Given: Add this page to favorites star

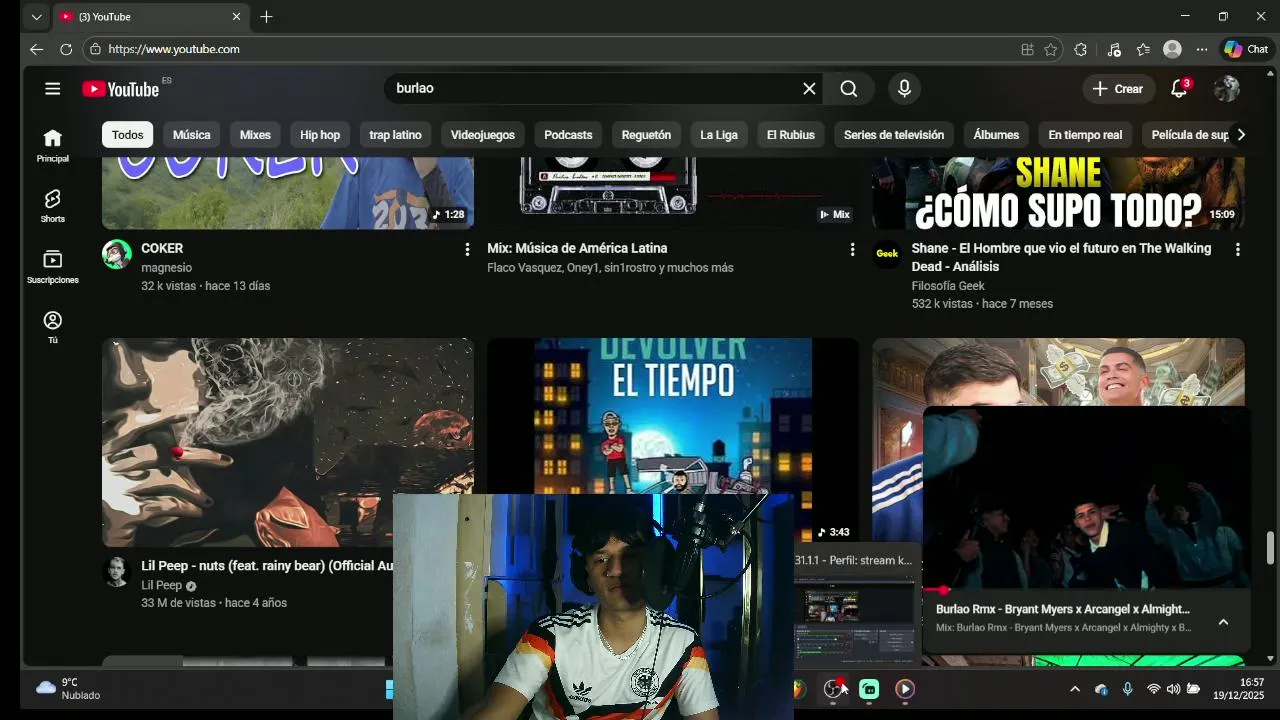Looking at the screenshot, I should click(x=1050, y=49).
